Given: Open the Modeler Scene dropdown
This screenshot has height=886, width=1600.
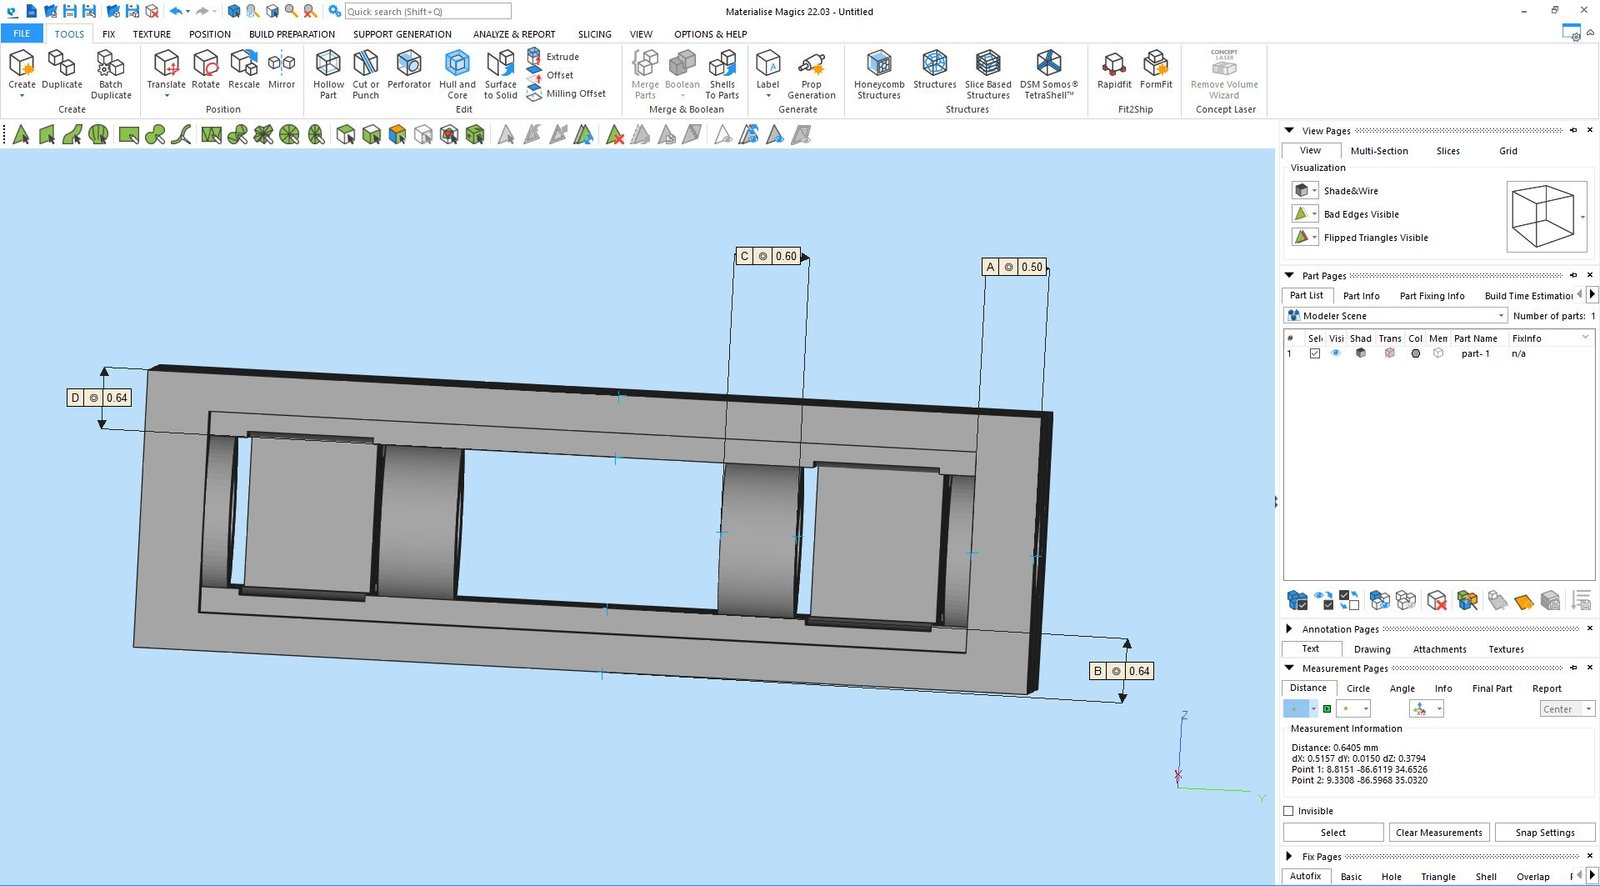Looking at the screenshot, I should pos(1395,316).
